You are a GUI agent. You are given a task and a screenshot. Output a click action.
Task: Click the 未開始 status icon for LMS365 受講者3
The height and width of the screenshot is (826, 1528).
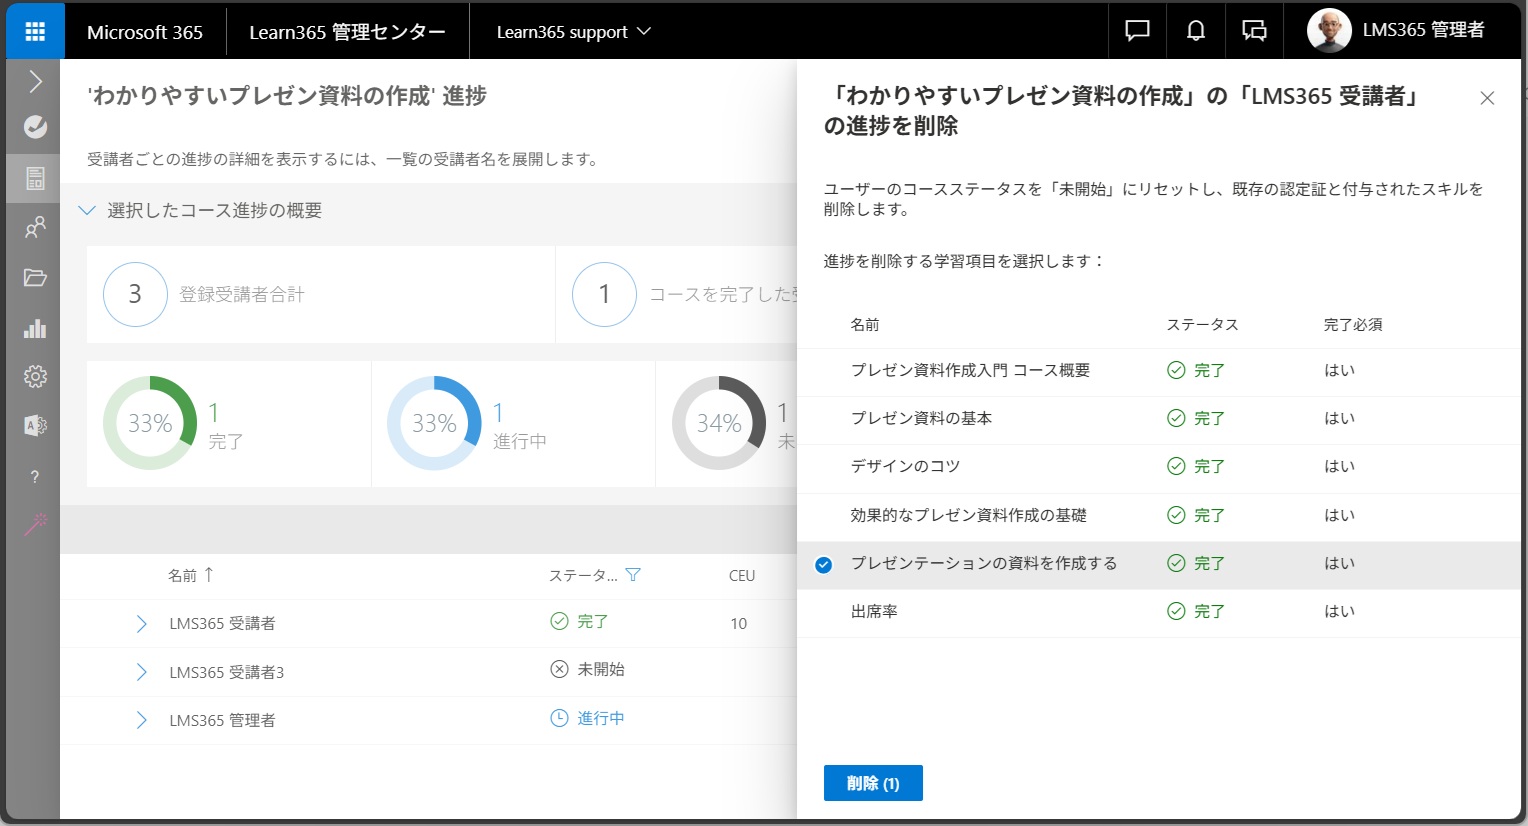click(x=559, y=670)
